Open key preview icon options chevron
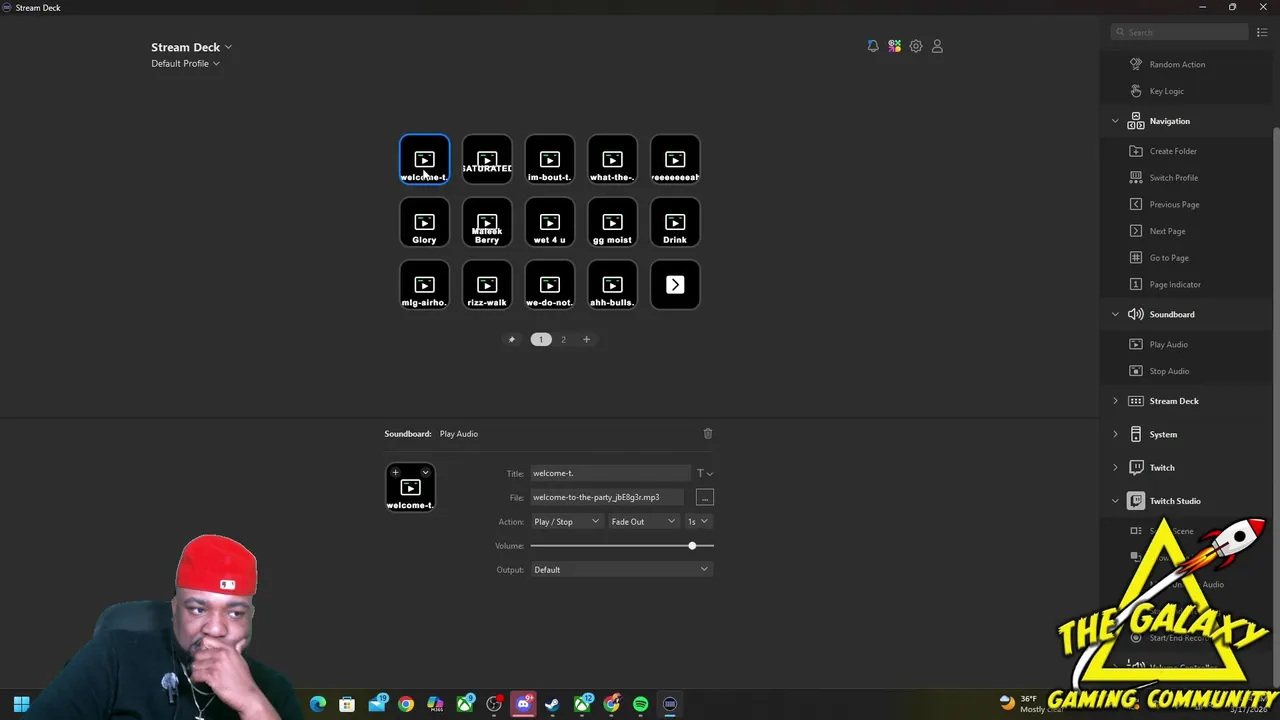This screenshot has height=720, width=1280. point(425,472)
